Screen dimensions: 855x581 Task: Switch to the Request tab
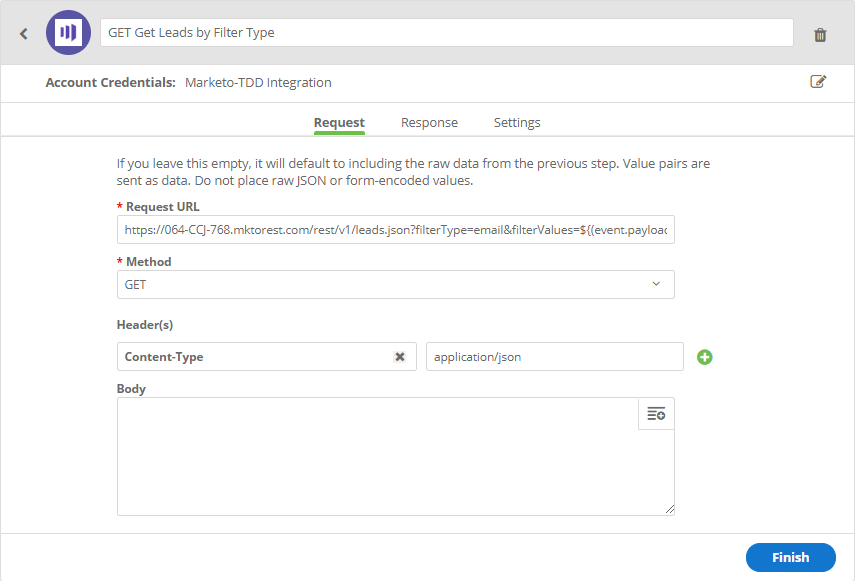pos(339,123)
